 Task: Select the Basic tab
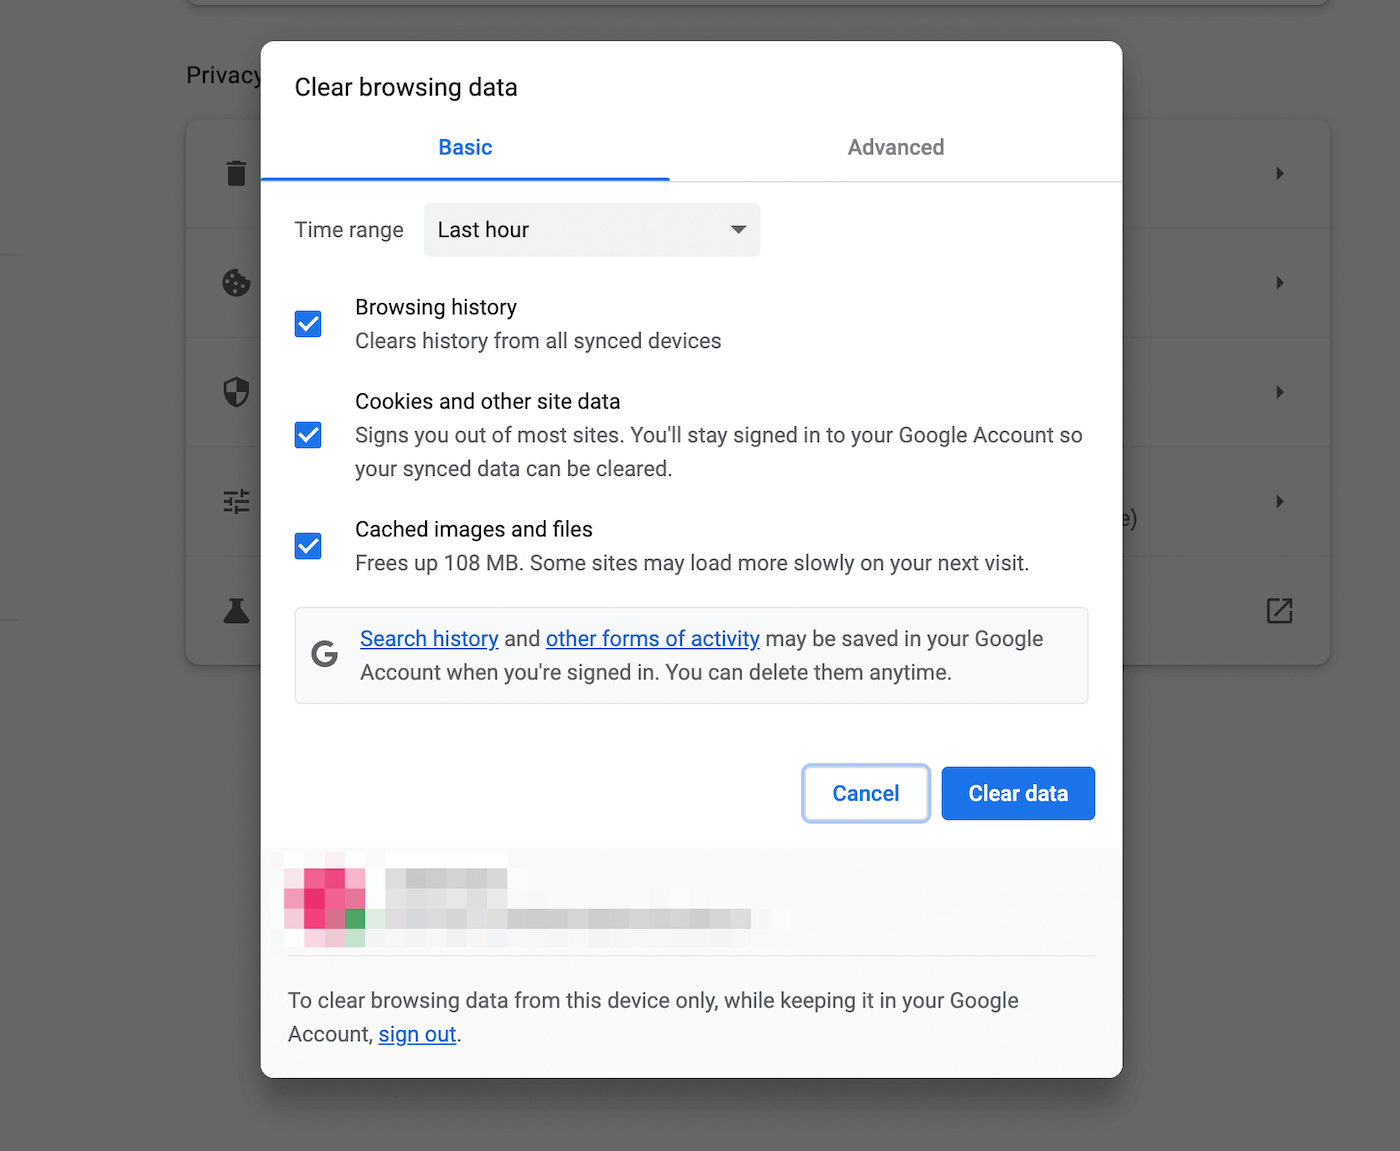[x=464, y=147]
